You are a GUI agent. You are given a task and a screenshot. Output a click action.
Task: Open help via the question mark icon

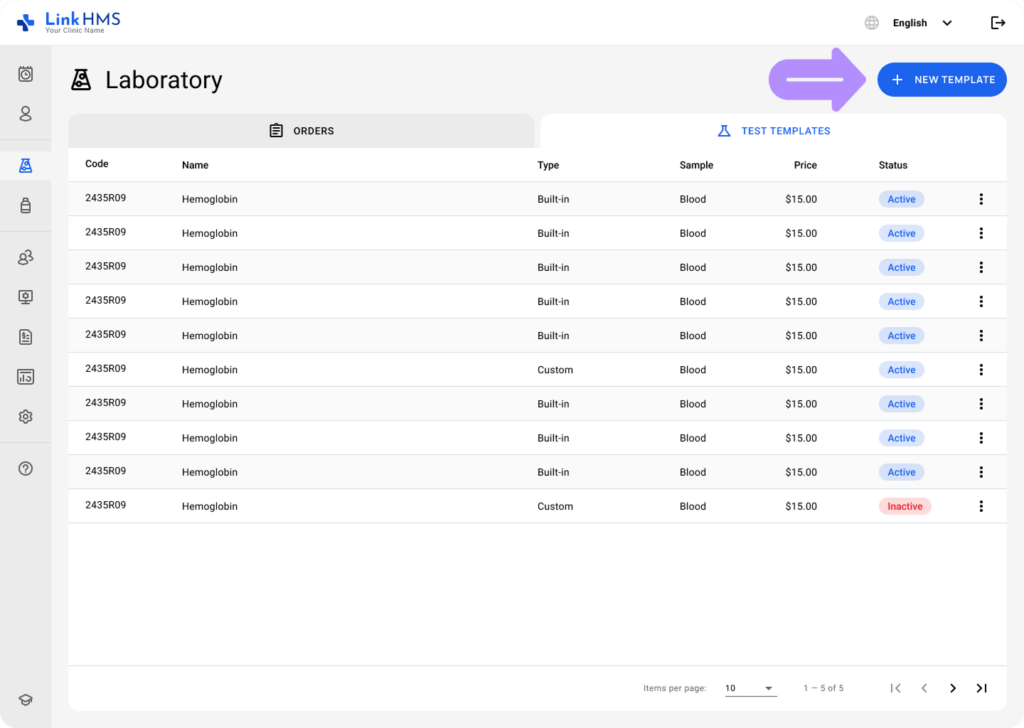[x=25, y=468]
